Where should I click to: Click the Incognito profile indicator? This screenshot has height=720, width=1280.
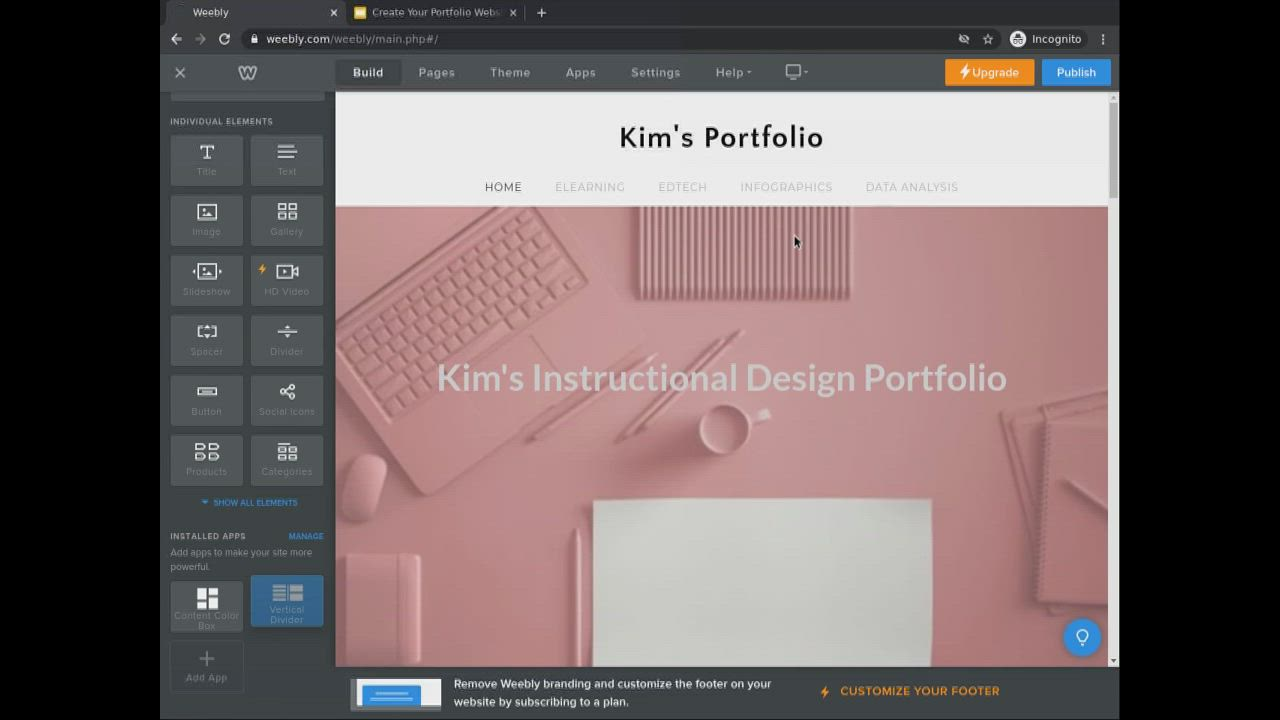click(1046, 39)
